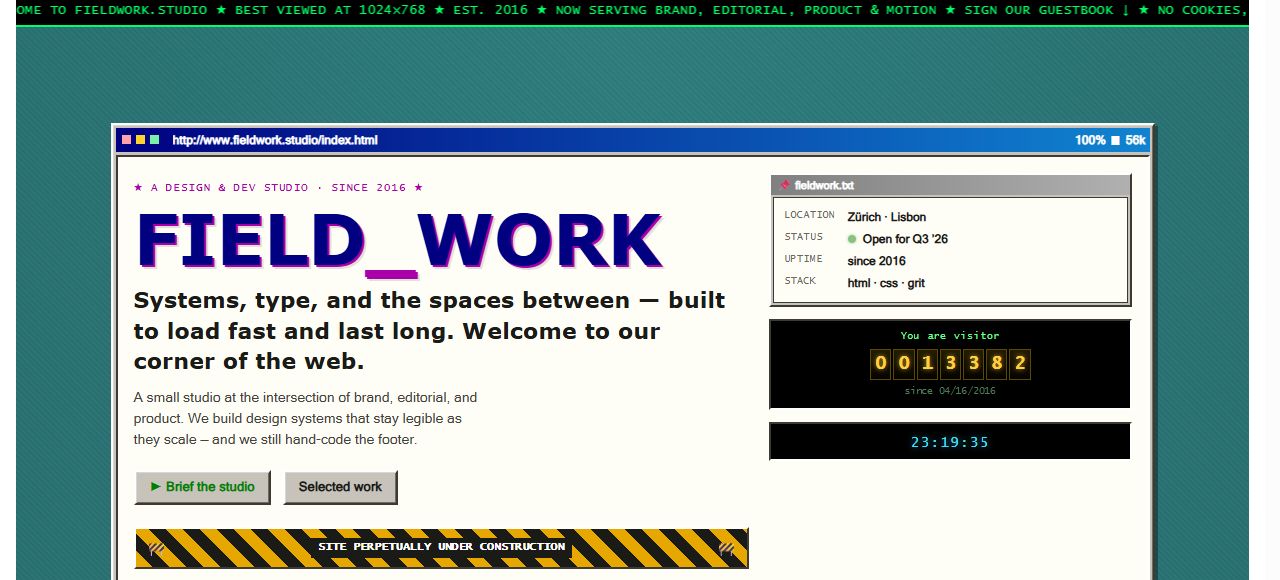1280x580 pixels.
Task: Click the left barrier icon on the construction banner
Action: point(157,548)
